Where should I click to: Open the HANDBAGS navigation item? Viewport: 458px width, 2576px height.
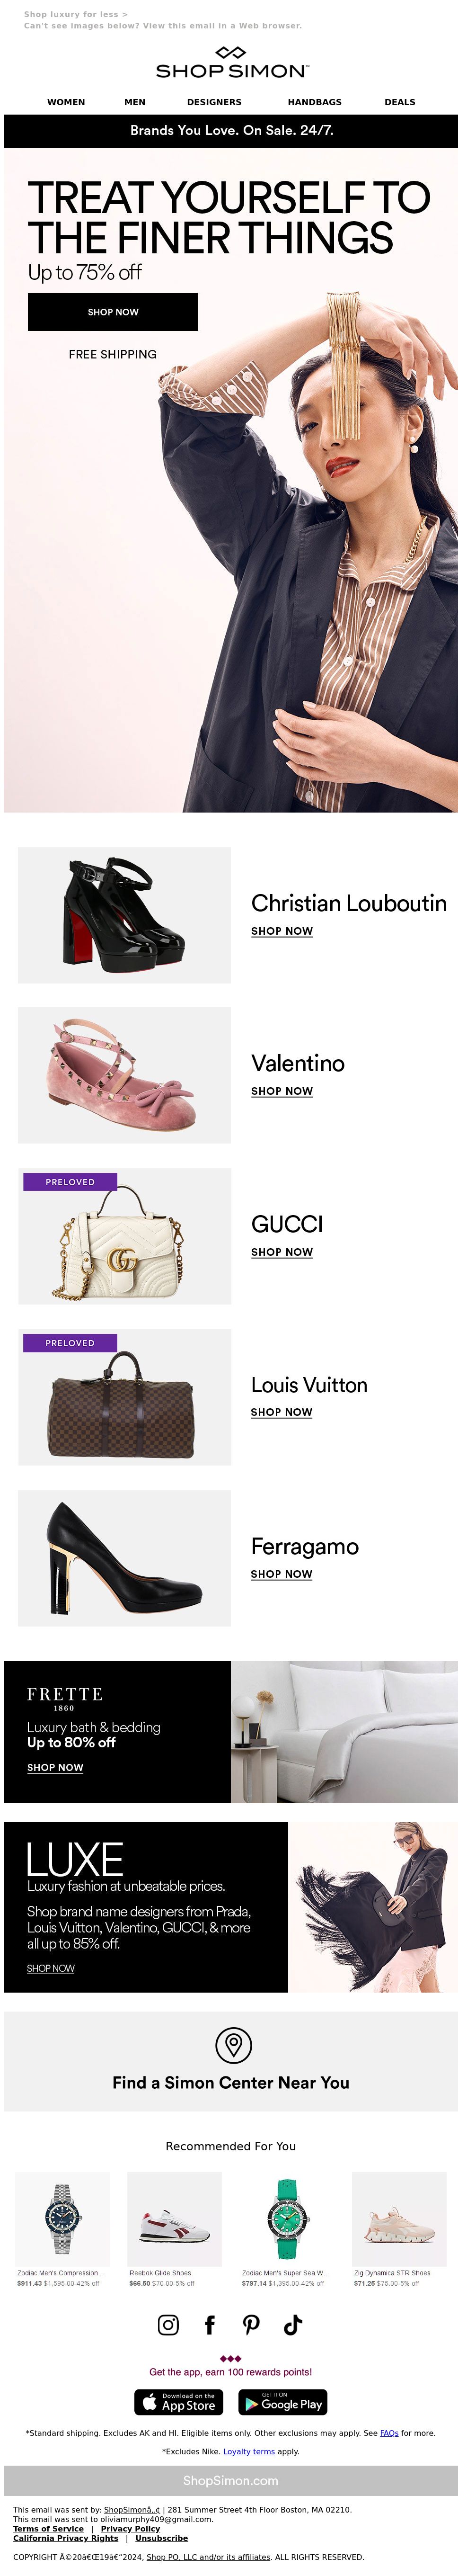(315, 102)
